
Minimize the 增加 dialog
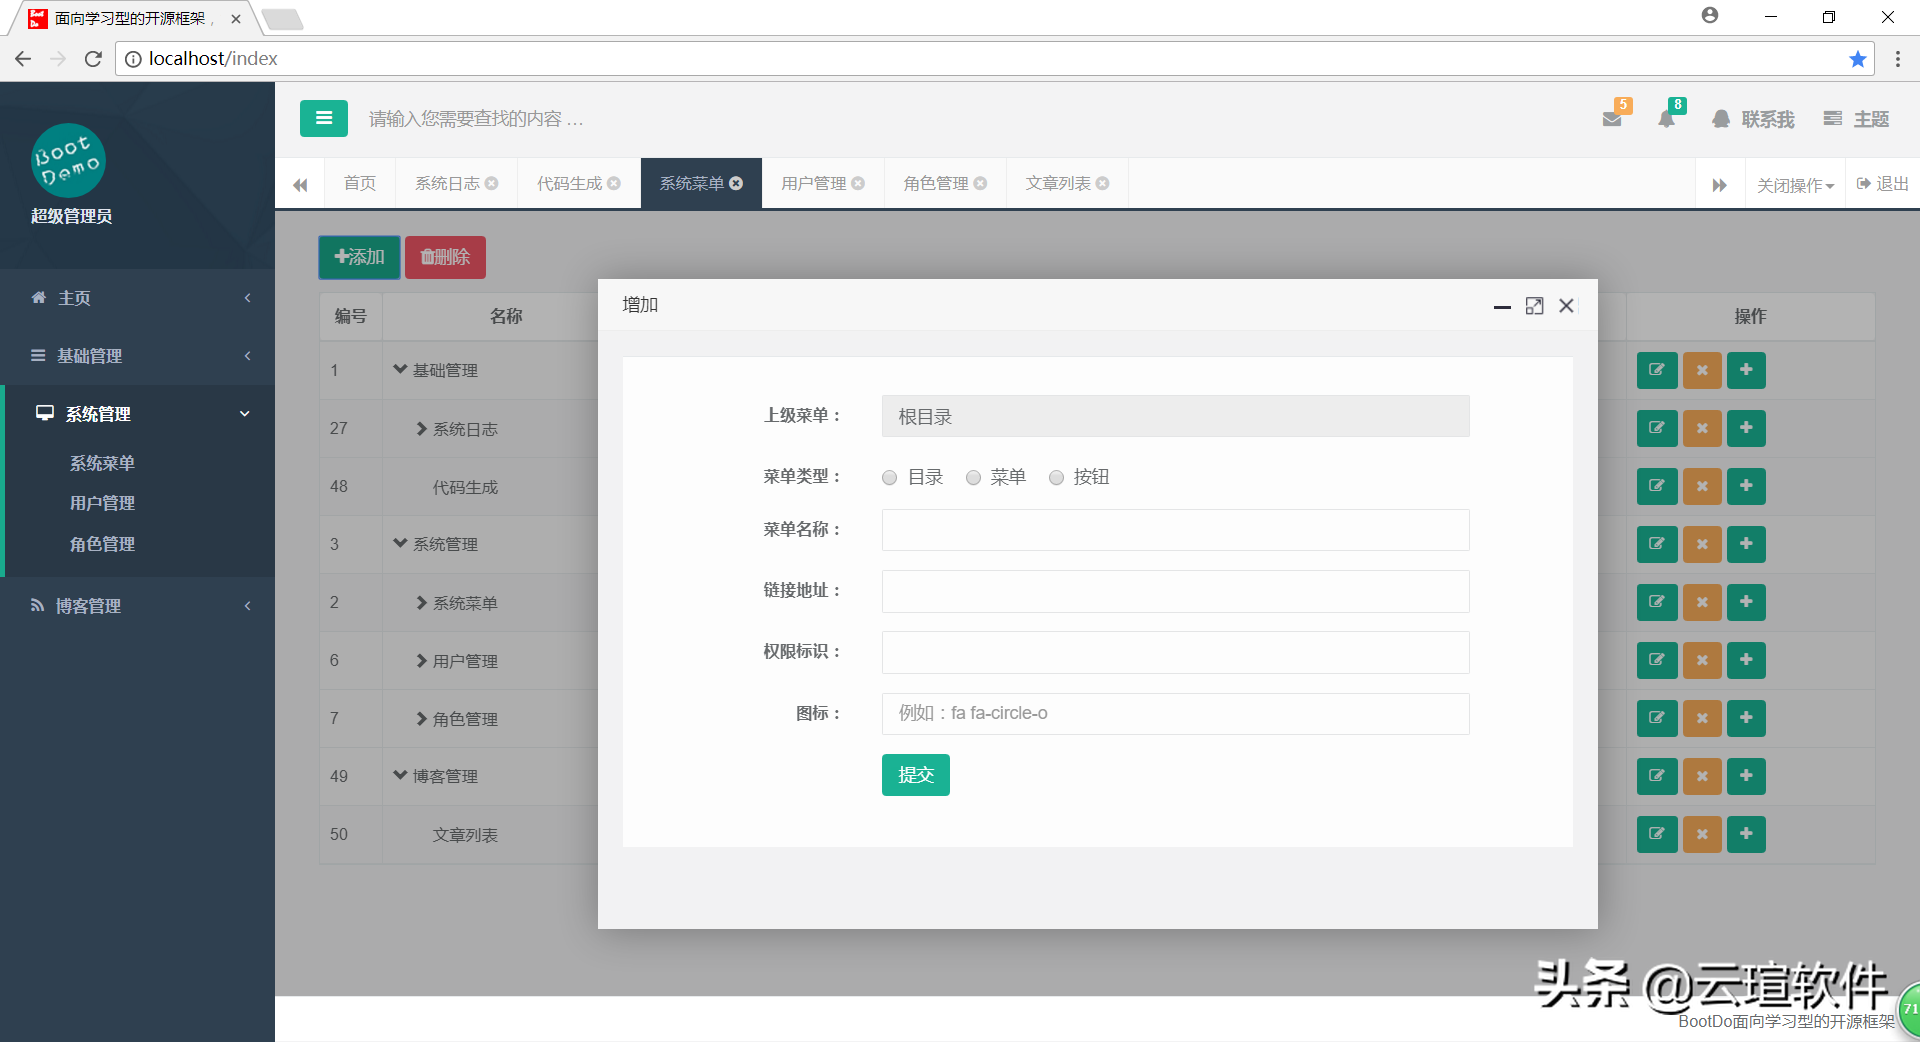coord(1502,306)
